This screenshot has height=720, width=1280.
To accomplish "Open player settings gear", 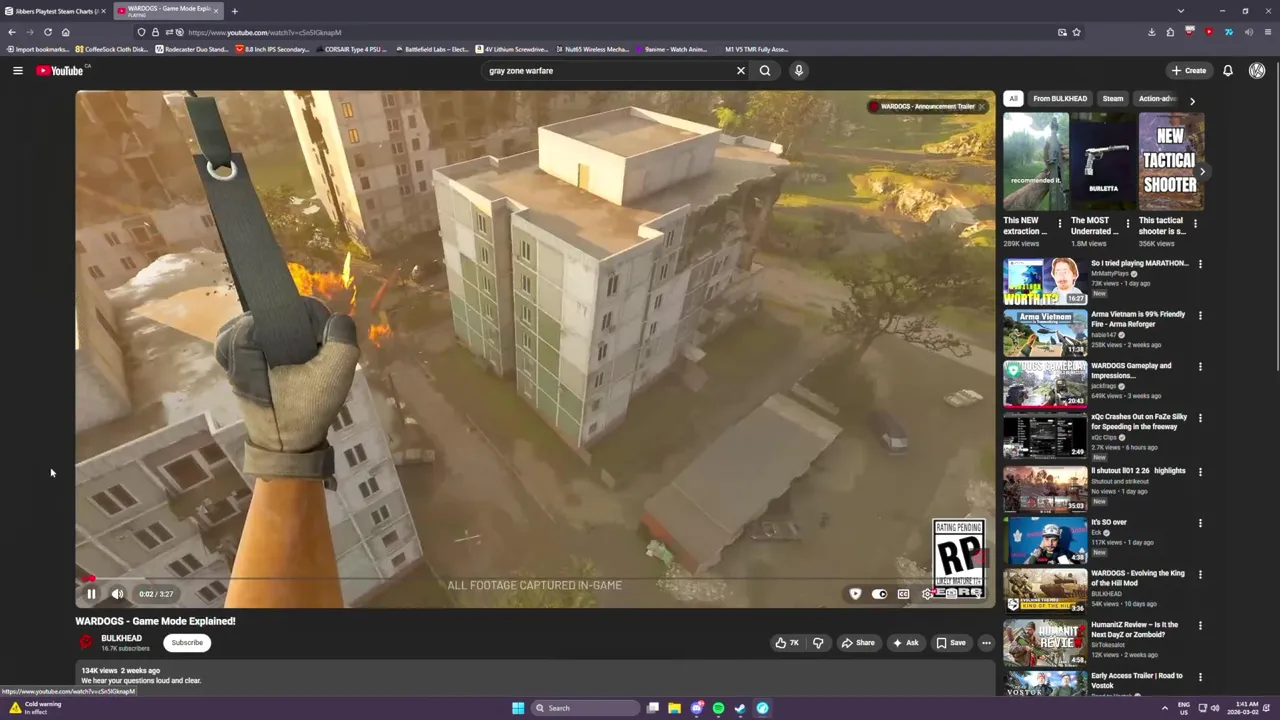I will tap(927, 594).
